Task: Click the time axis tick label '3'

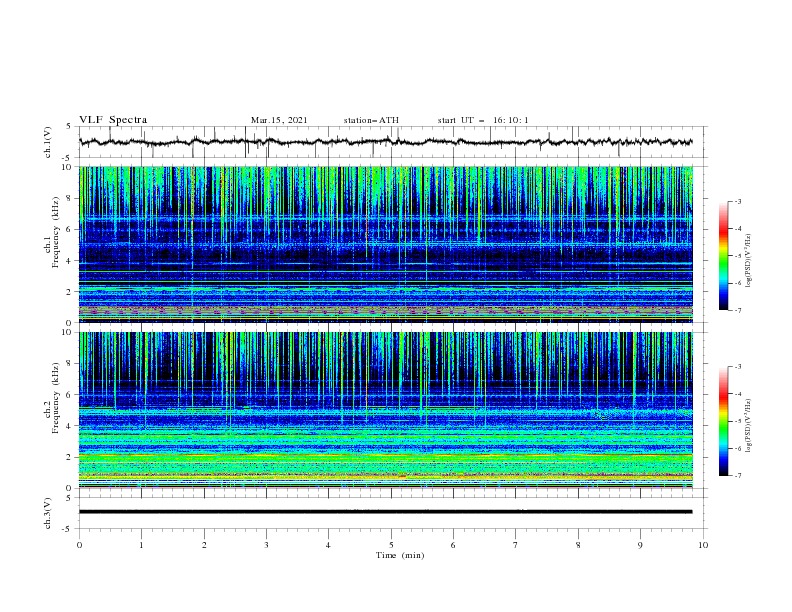Action: tap(266, 545)
